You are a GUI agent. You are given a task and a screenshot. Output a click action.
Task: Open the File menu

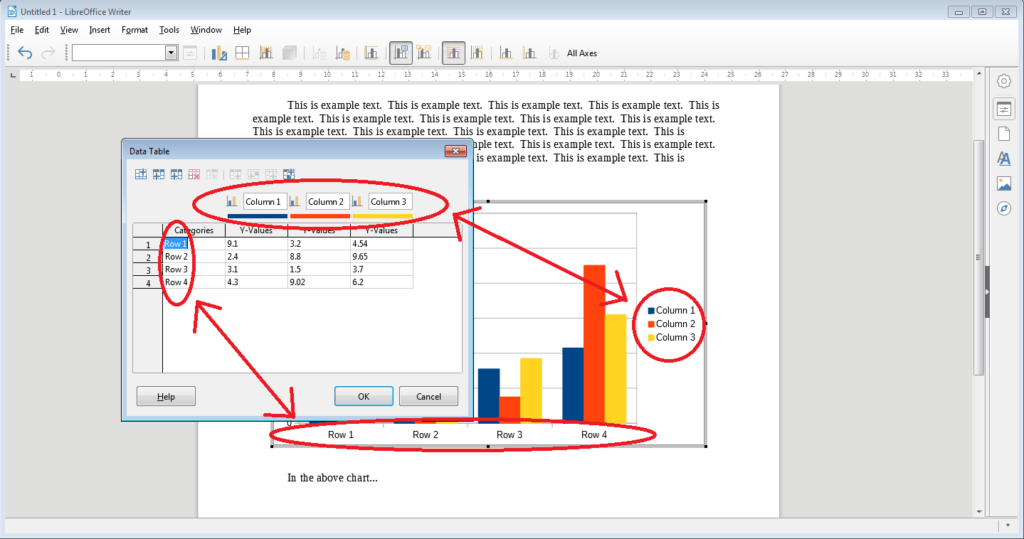pyautogui.click(x=17, y=29)
